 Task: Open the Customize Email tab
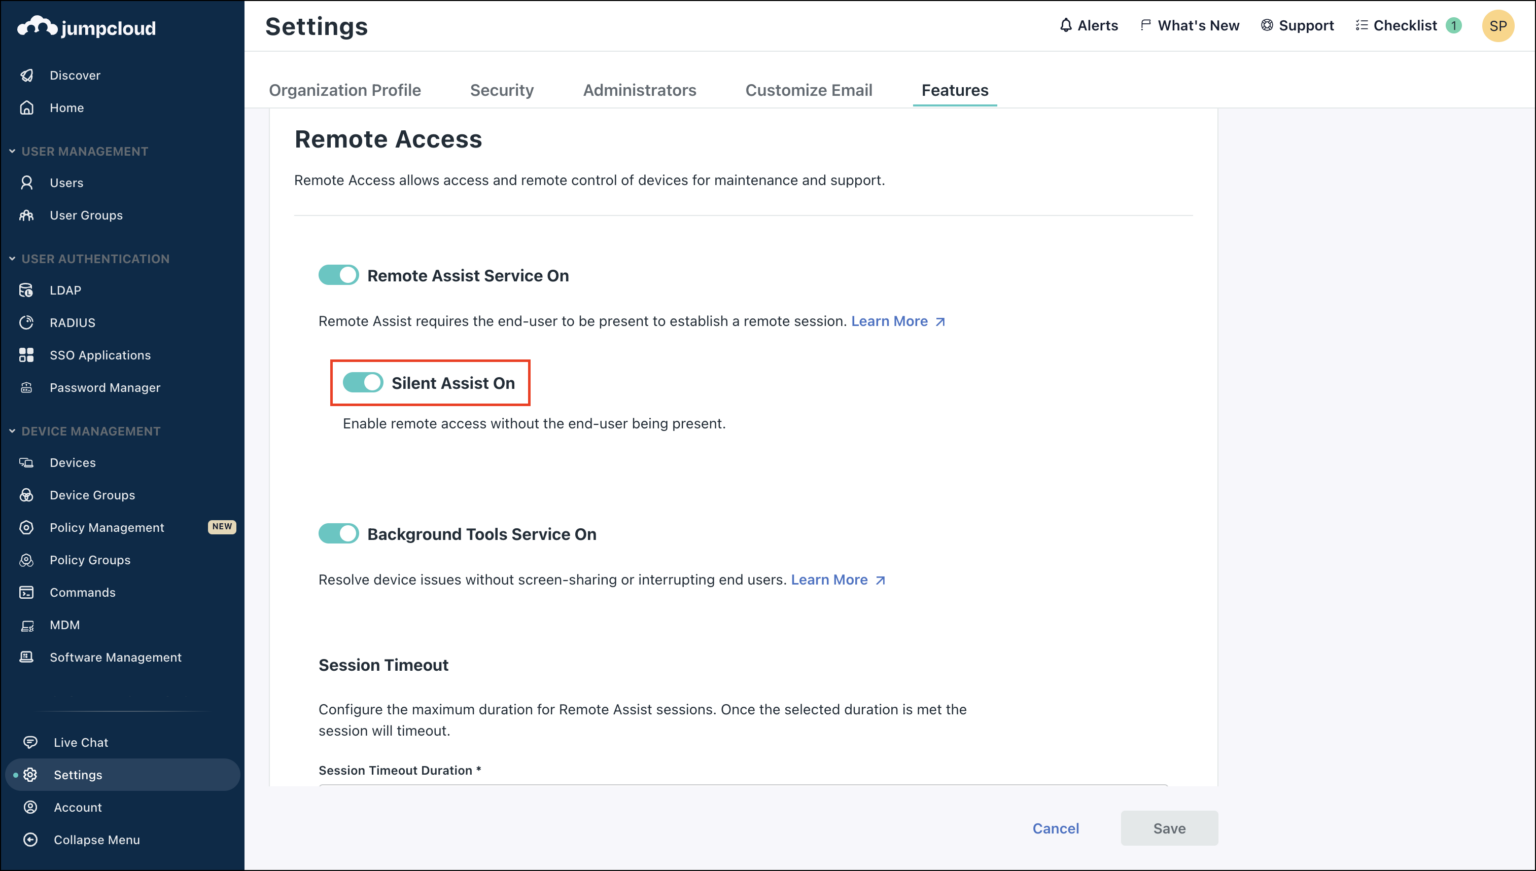point(808,90)
